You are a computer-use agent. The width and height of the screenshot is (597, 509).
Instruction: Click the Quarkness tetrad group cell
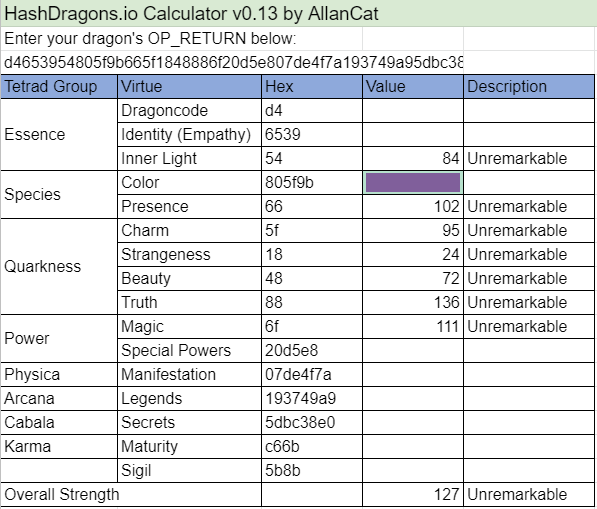pos(59,266)
